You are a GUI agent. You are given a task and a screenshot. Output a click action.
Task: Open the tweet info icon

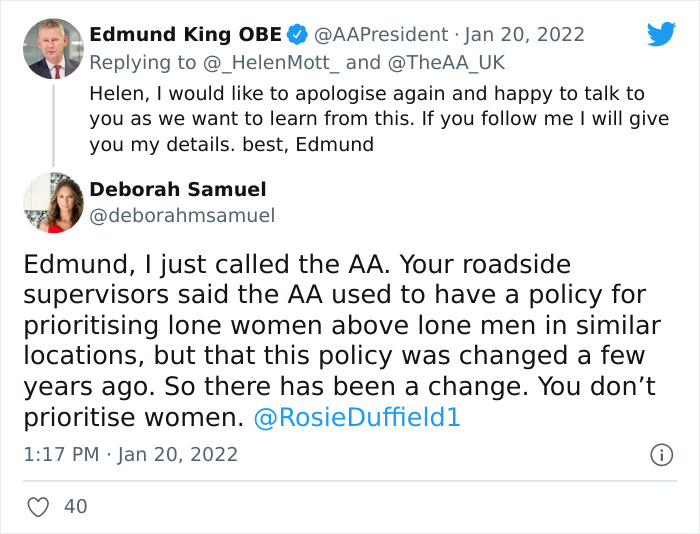(661, 455)
